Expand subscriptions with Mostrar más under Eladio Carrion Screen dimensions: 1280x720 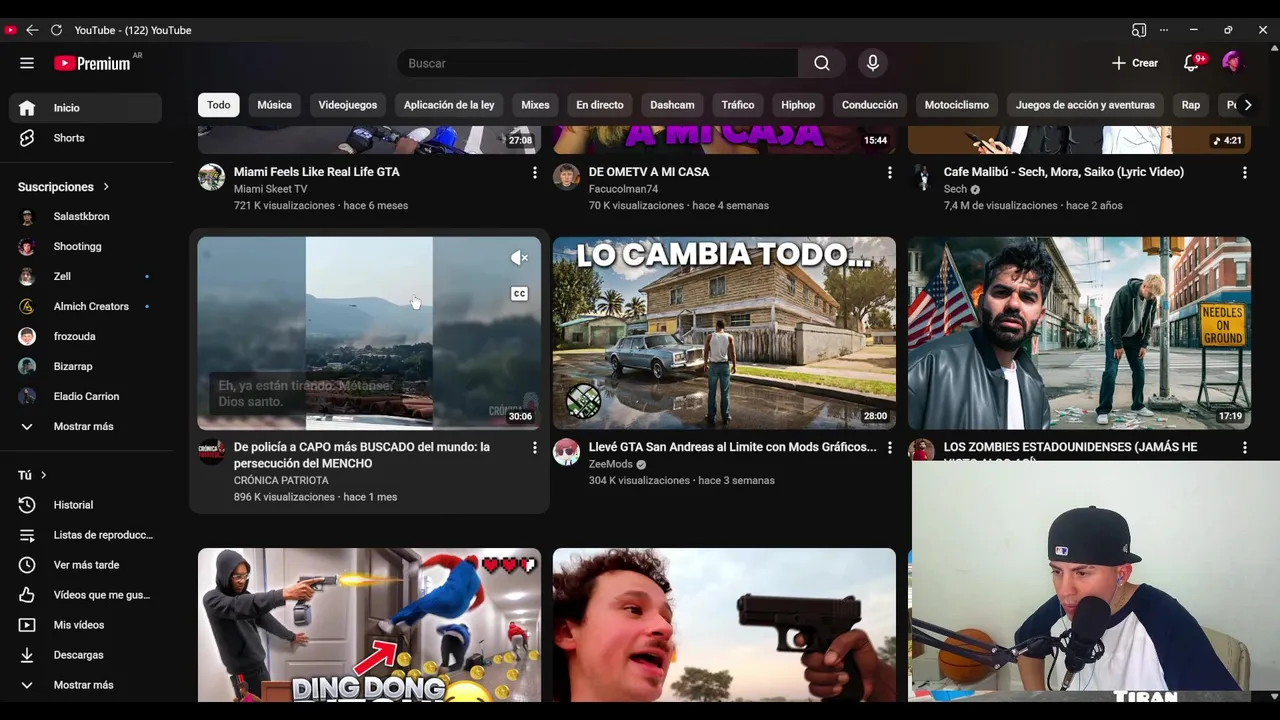85,426
